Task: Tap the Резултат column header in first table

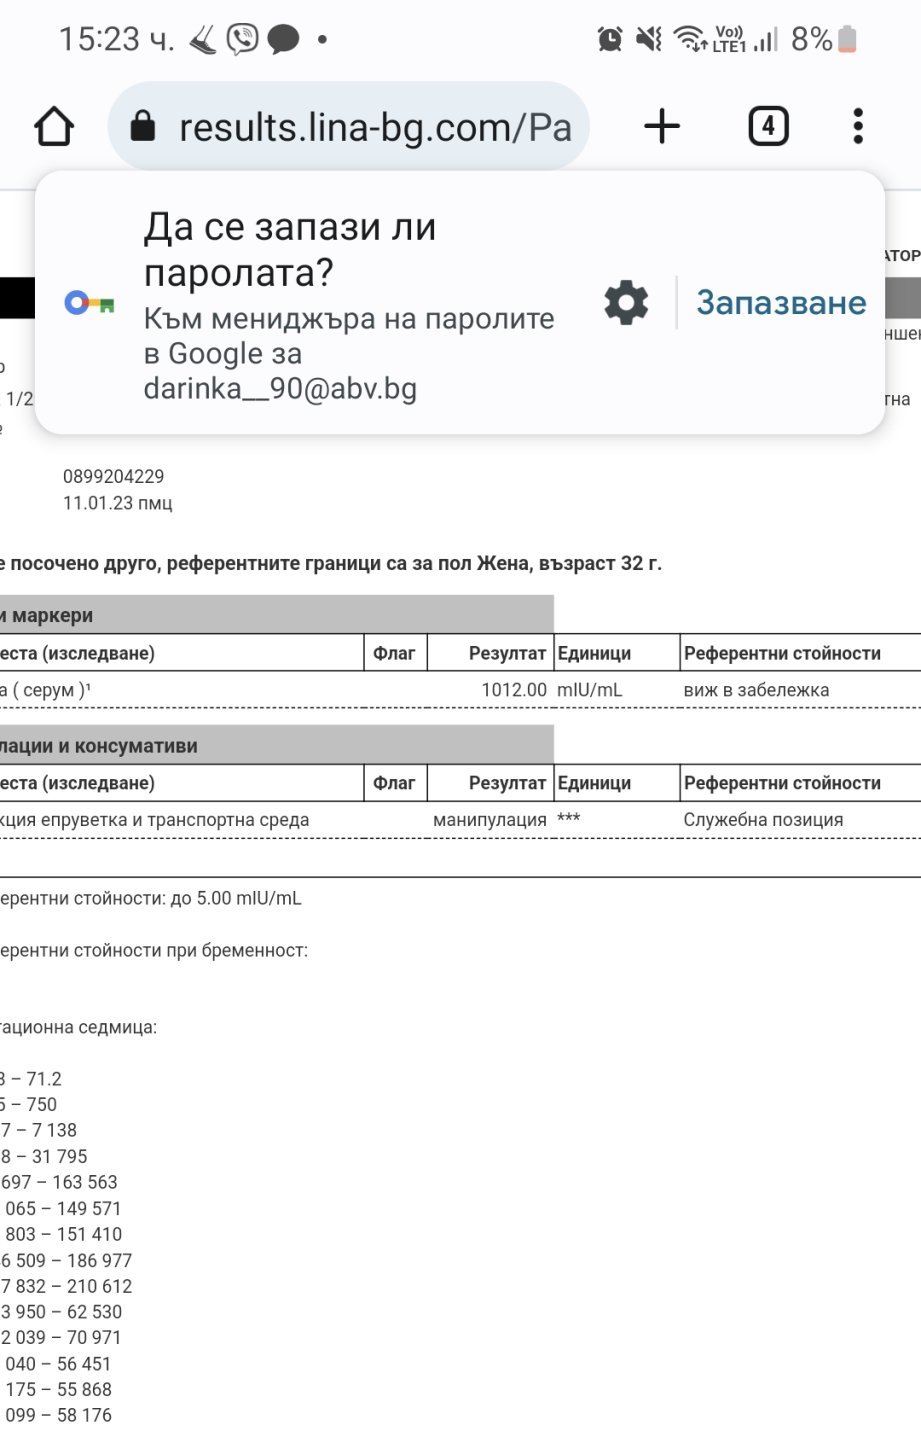Action: click(x=507, y=654)
